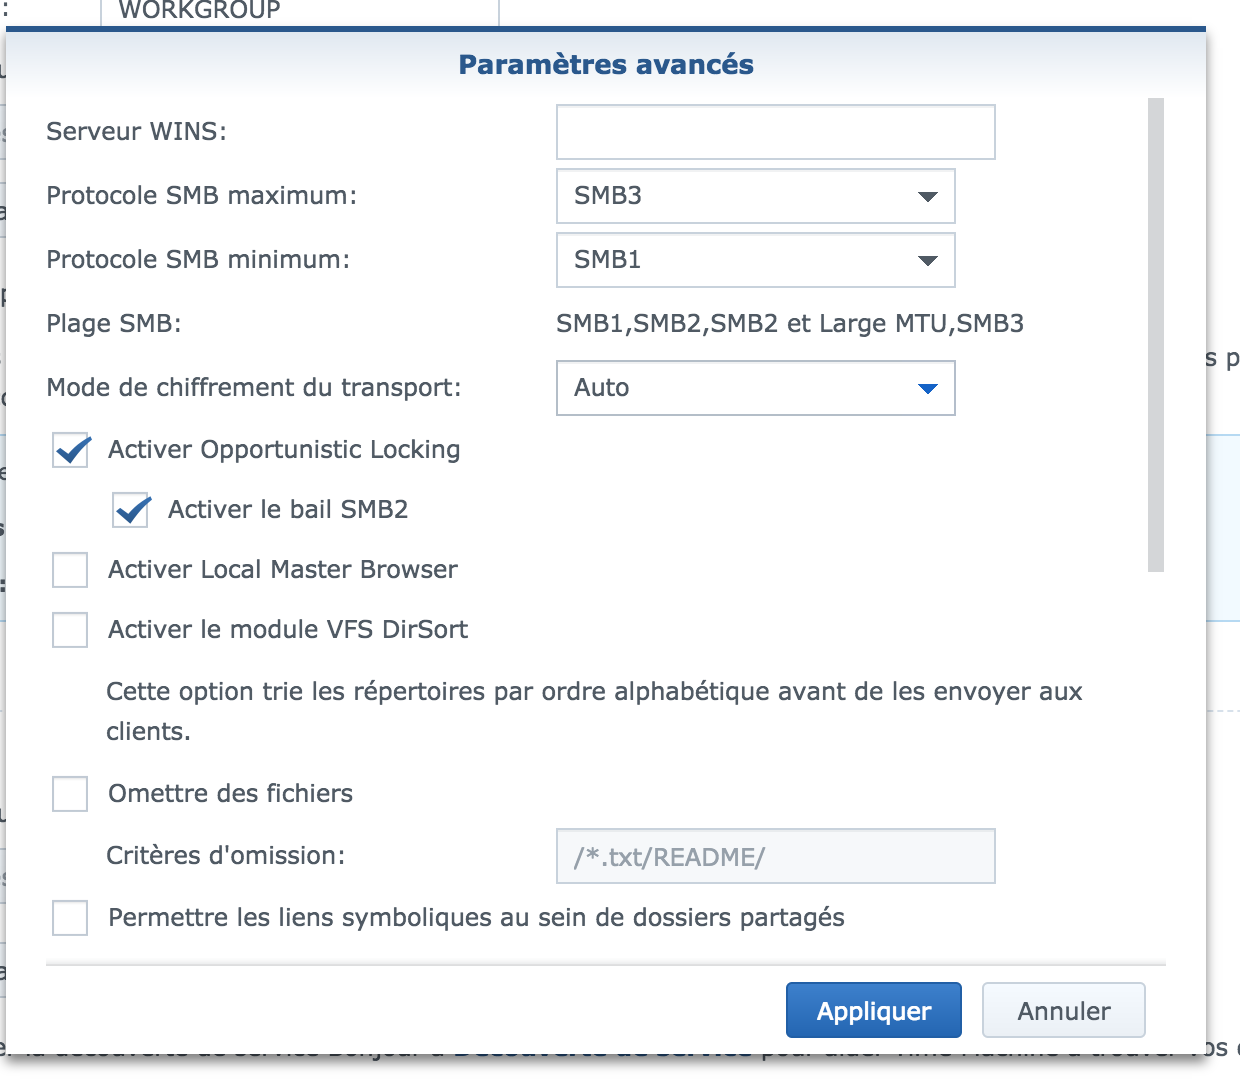Check the Omettre des fichiers option
1240x1082 pixels.
pos(70,794)
